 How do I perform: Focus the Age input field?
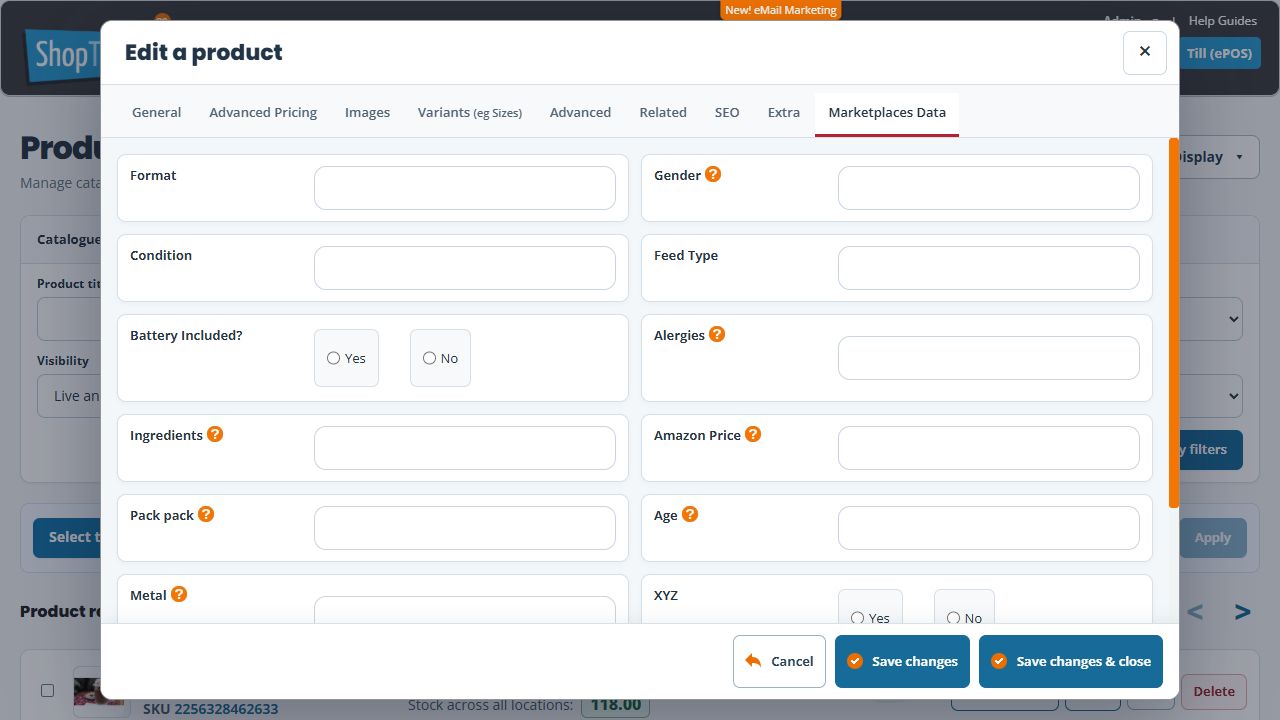989,528
